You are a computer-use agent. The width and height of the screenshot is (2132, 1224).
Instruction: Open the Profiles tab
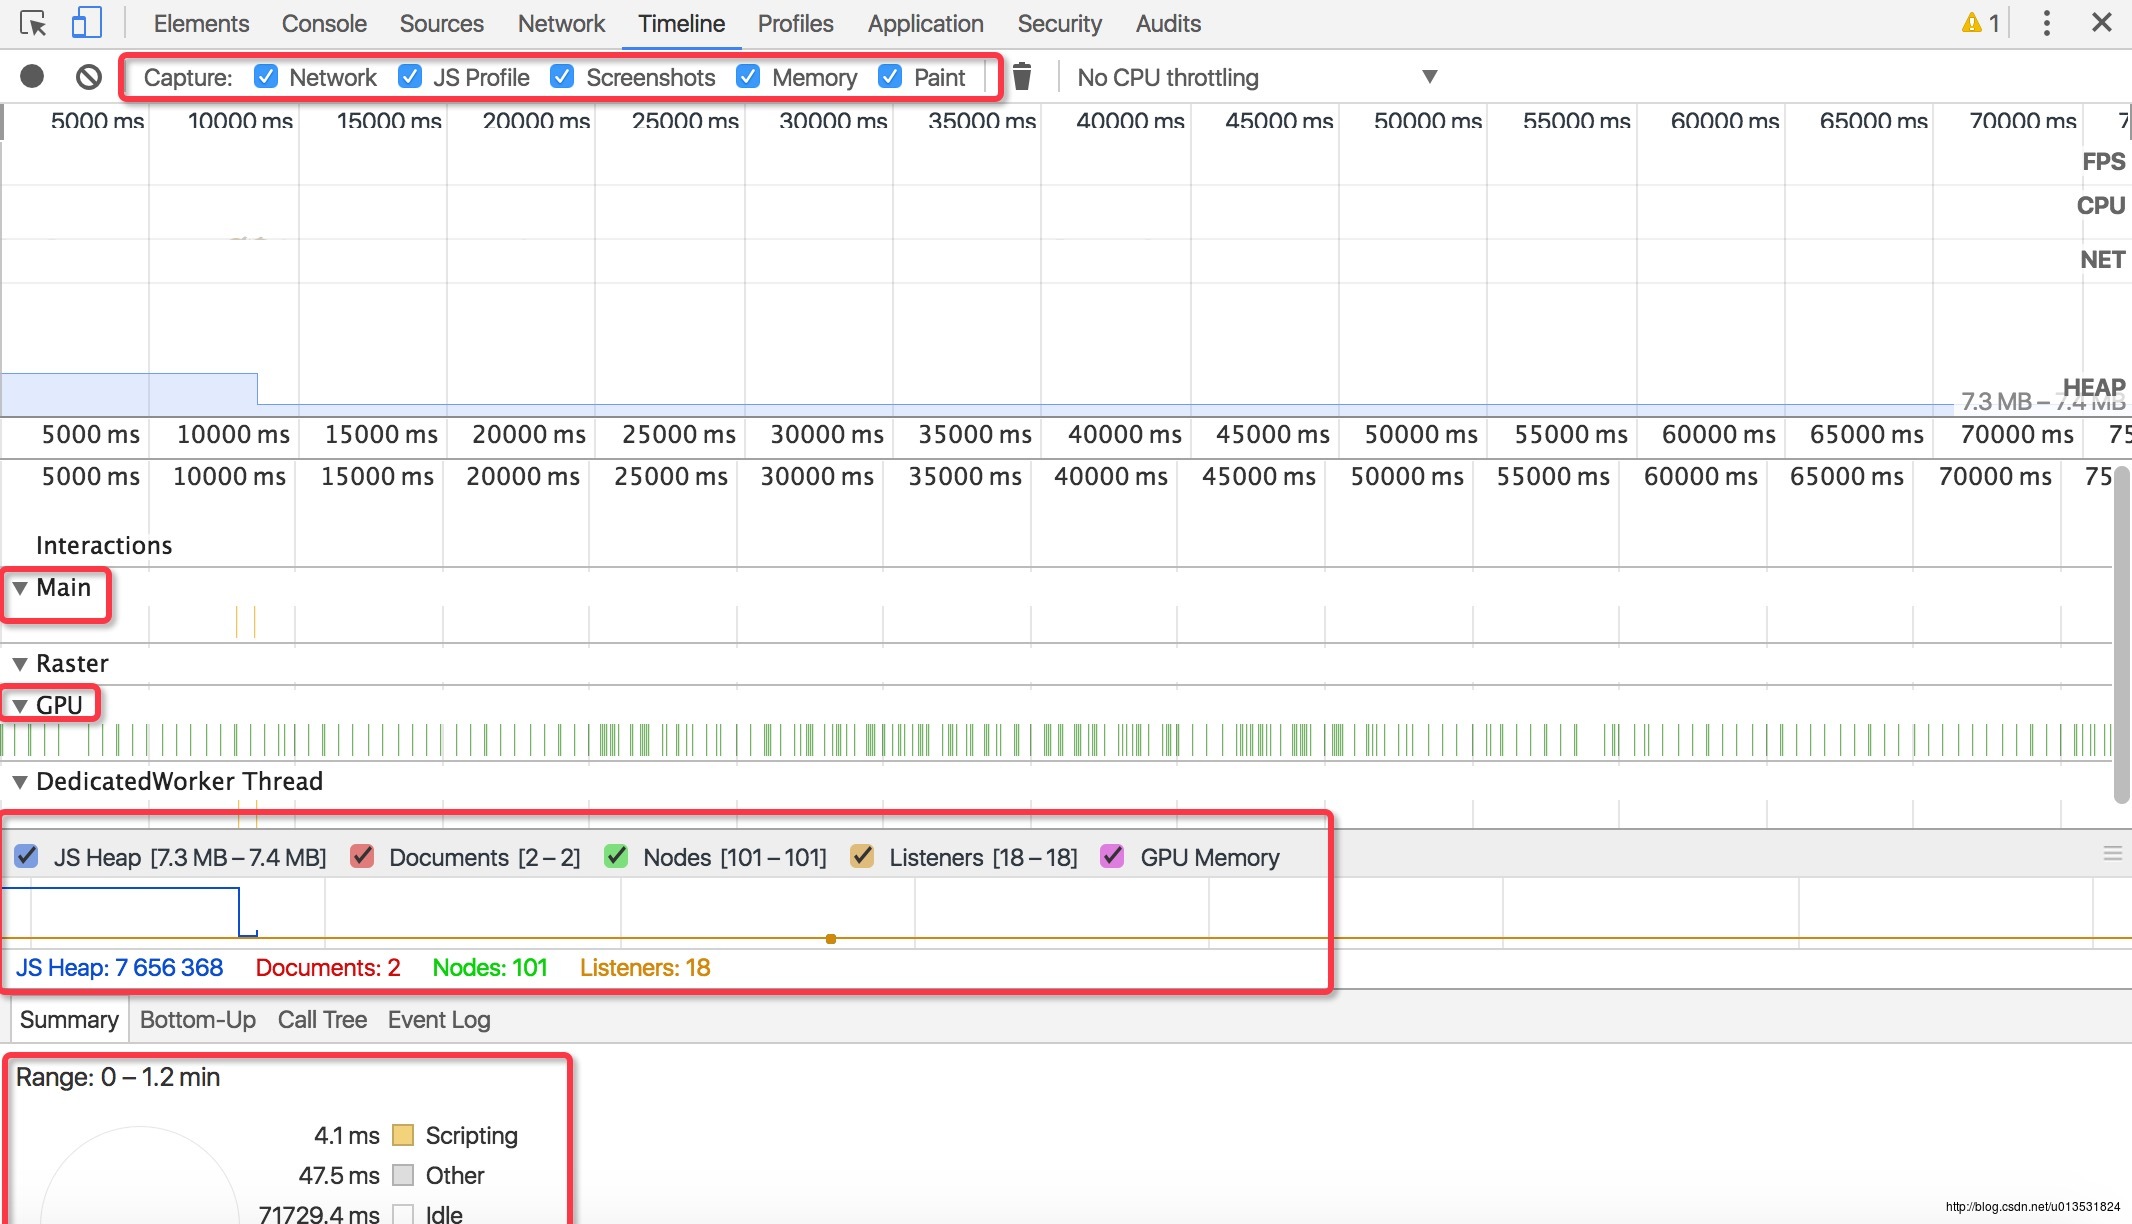pyautogui.click(x=795, y=23)
